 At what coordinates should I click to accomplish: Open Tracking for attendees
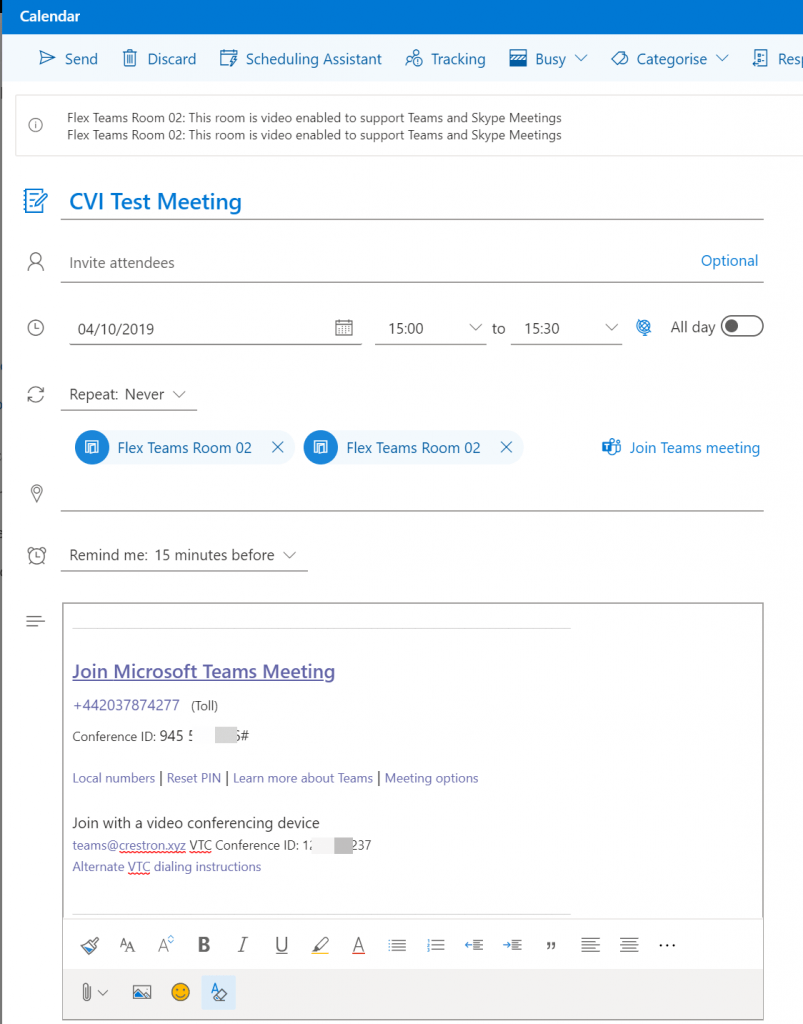pos(445,59)
